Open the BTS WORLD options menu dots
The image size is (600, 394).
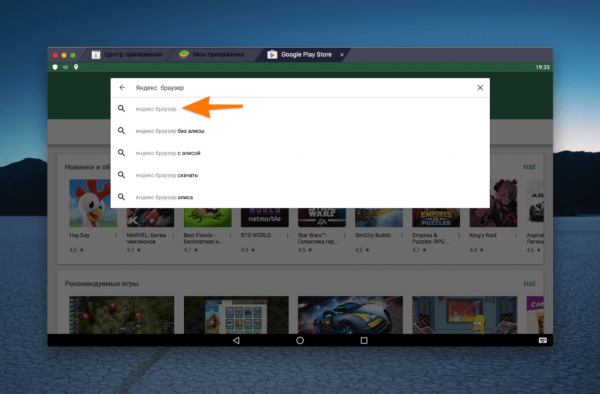(x=287, y=235)
